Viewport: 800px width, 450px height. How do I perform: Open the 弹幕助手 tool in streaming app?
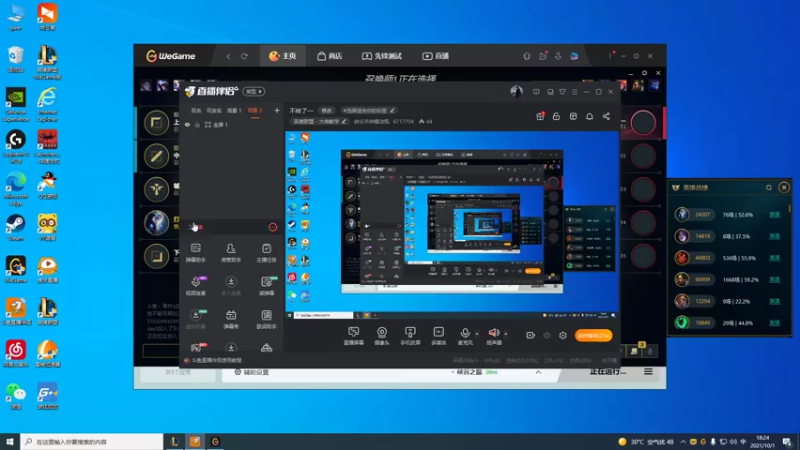click(195, 253)
